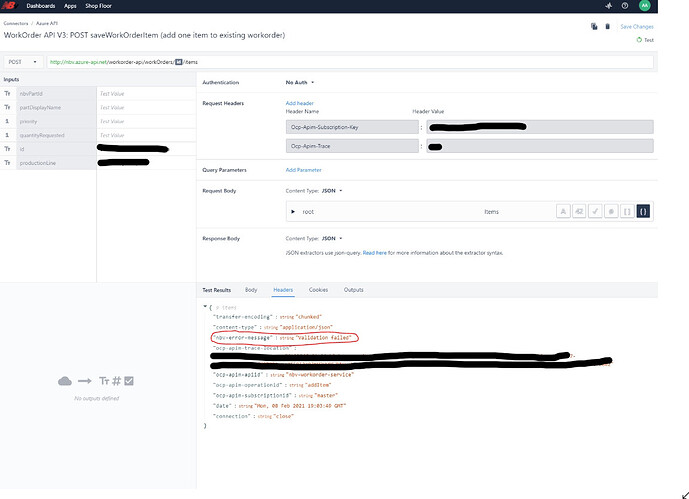
Task: Click the cloud icon in outputs placeholder
Action: [x=65, y=381]
